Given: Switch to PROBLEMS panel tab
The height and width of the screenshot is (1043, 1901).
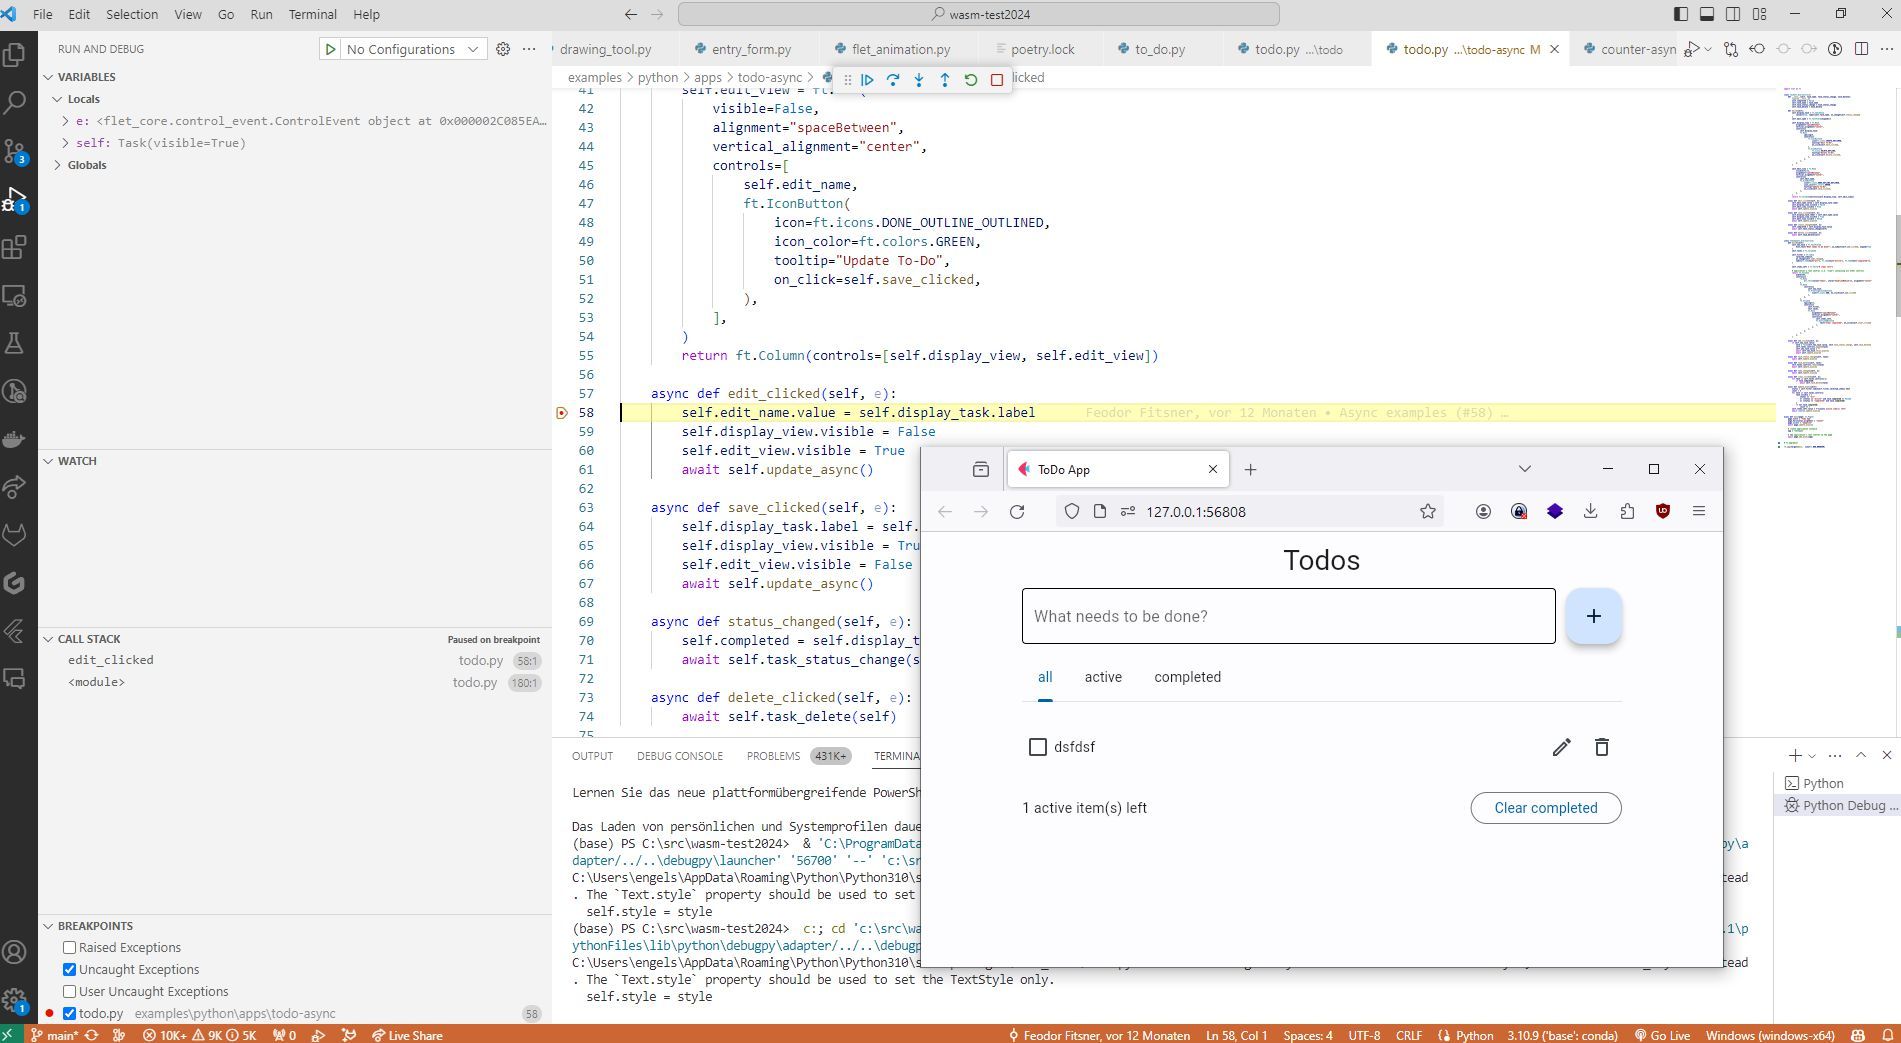Looking at the screenshot, I should tap(773, 756).
